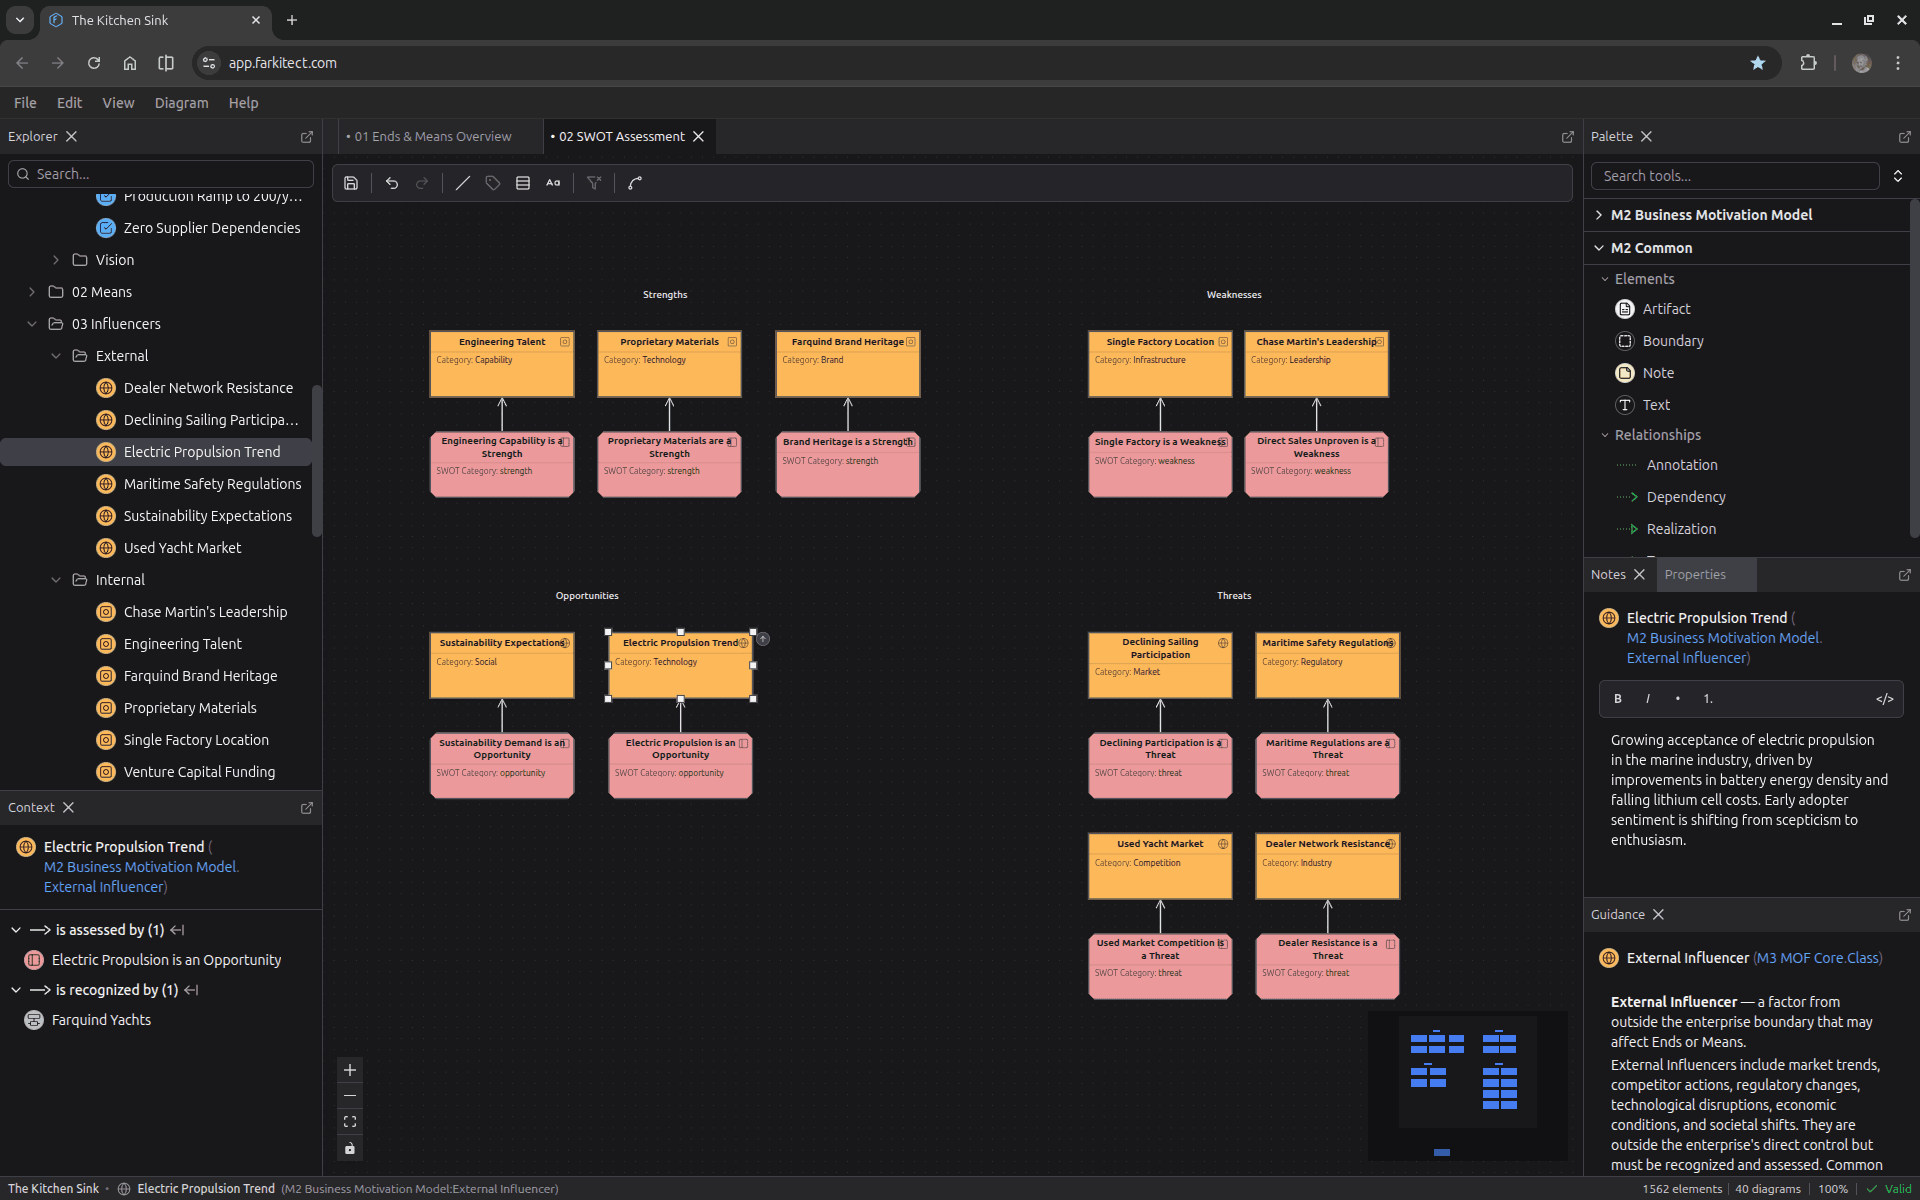The image size is (1920, 1200).
Task: Pop out the Palette panel
Action: click(x=1905, y=137)
